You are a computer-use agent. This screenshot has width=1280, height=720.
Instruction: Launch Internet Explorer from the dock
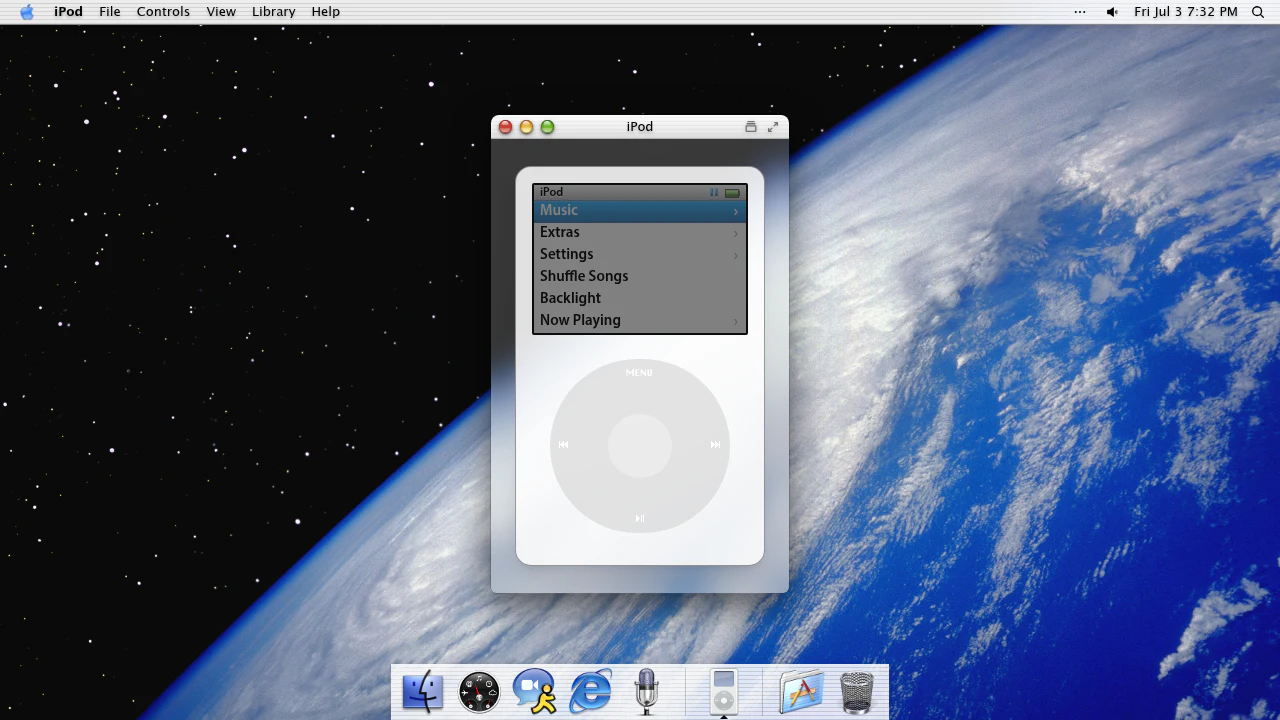coord(591,691)
